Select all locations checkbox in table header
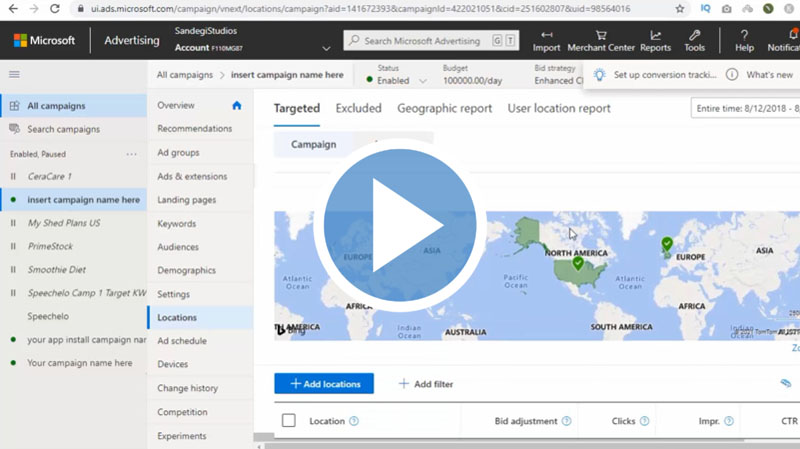Viewport: 800px width, 449px height. tap(289, 420)
